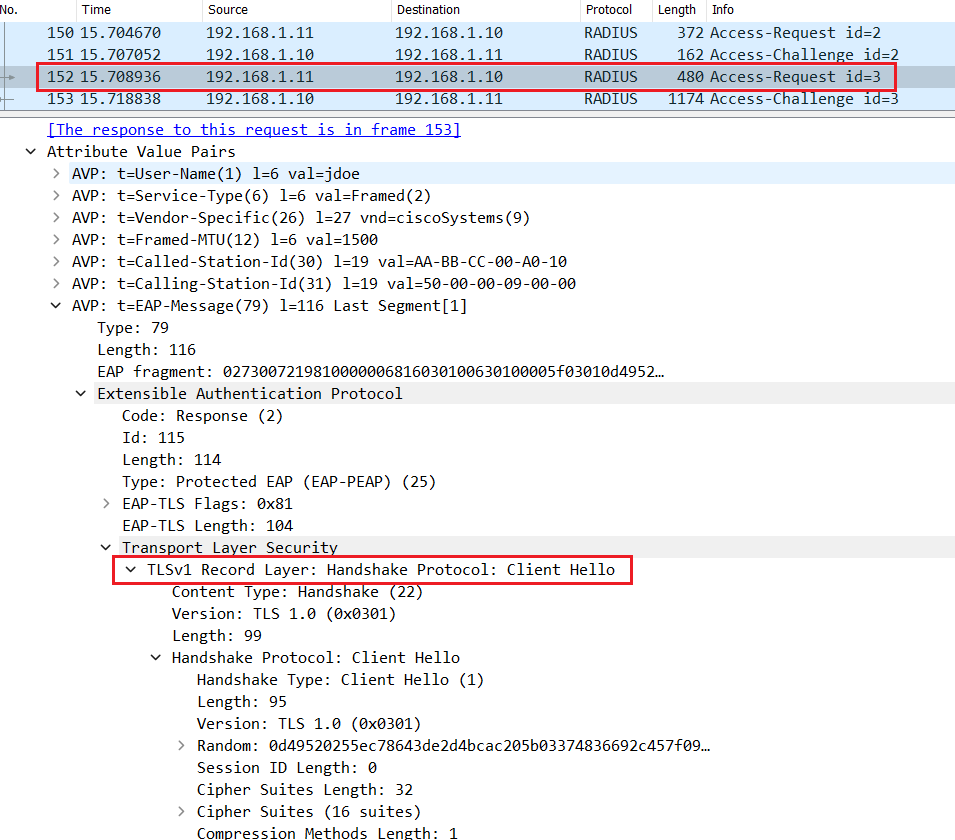Expand the Cipher Suites list
Image resolution: width=955 pixels, height=840 pixels.
click(x=181, y=811)
